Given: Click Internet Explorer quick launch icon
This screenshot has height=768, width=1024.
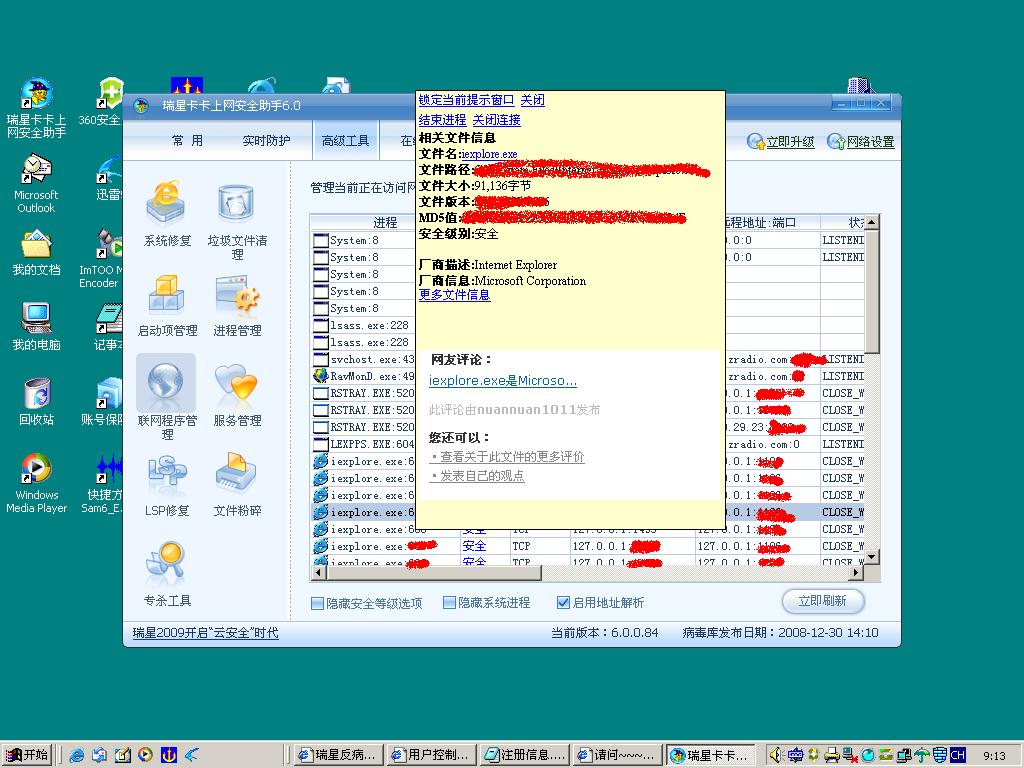Looking at the screenshot, I should [x=77, y=755].
